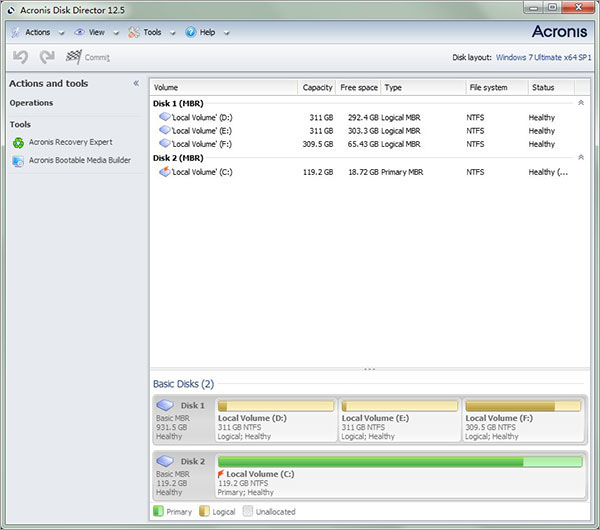Sort by the Volume column header

[223, 88]
